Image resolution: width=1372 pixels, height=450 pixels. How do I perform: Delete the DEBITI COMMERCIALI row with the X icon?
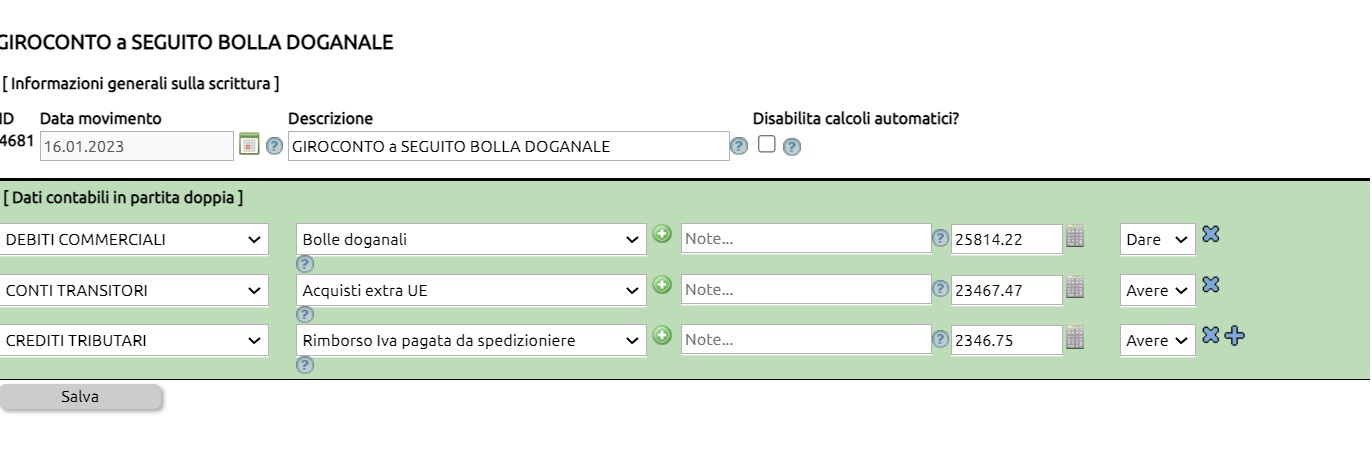1211,234
